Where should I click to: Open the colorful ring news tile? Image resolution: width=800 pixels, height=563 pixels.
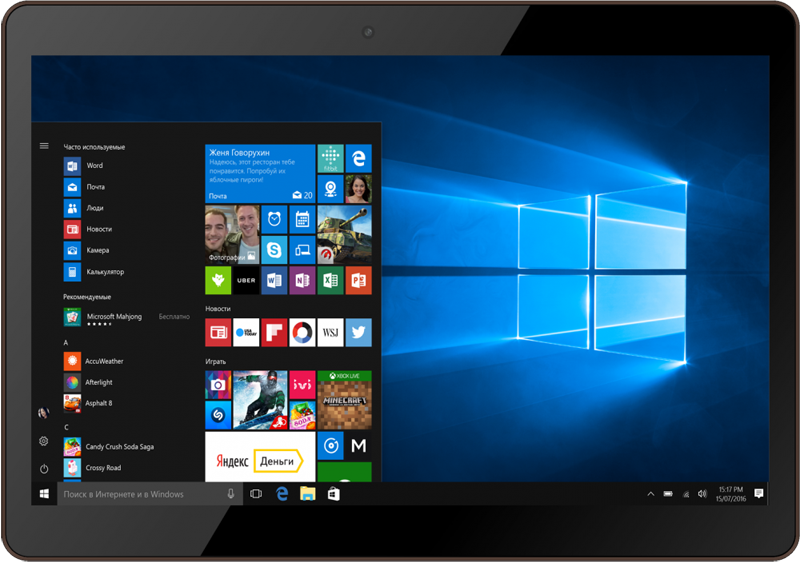[x=303, y=333]
